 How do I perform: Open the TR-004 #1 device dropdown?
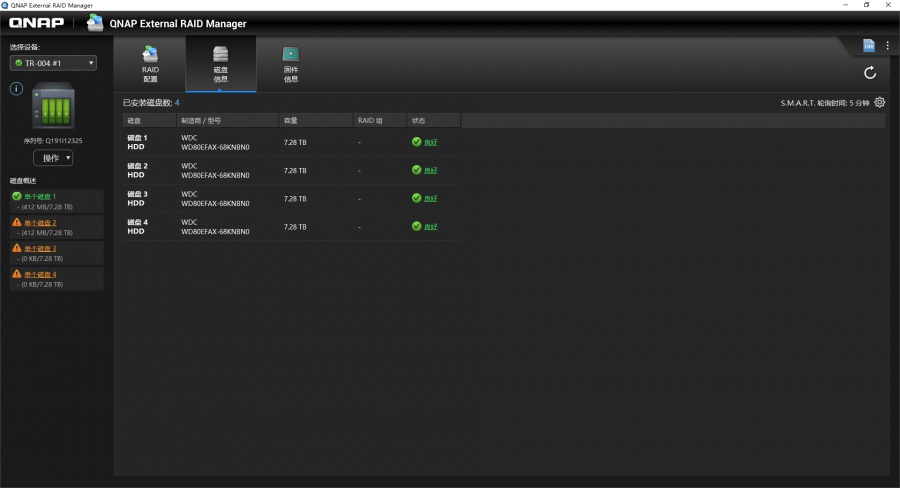(x=53, y=63)
